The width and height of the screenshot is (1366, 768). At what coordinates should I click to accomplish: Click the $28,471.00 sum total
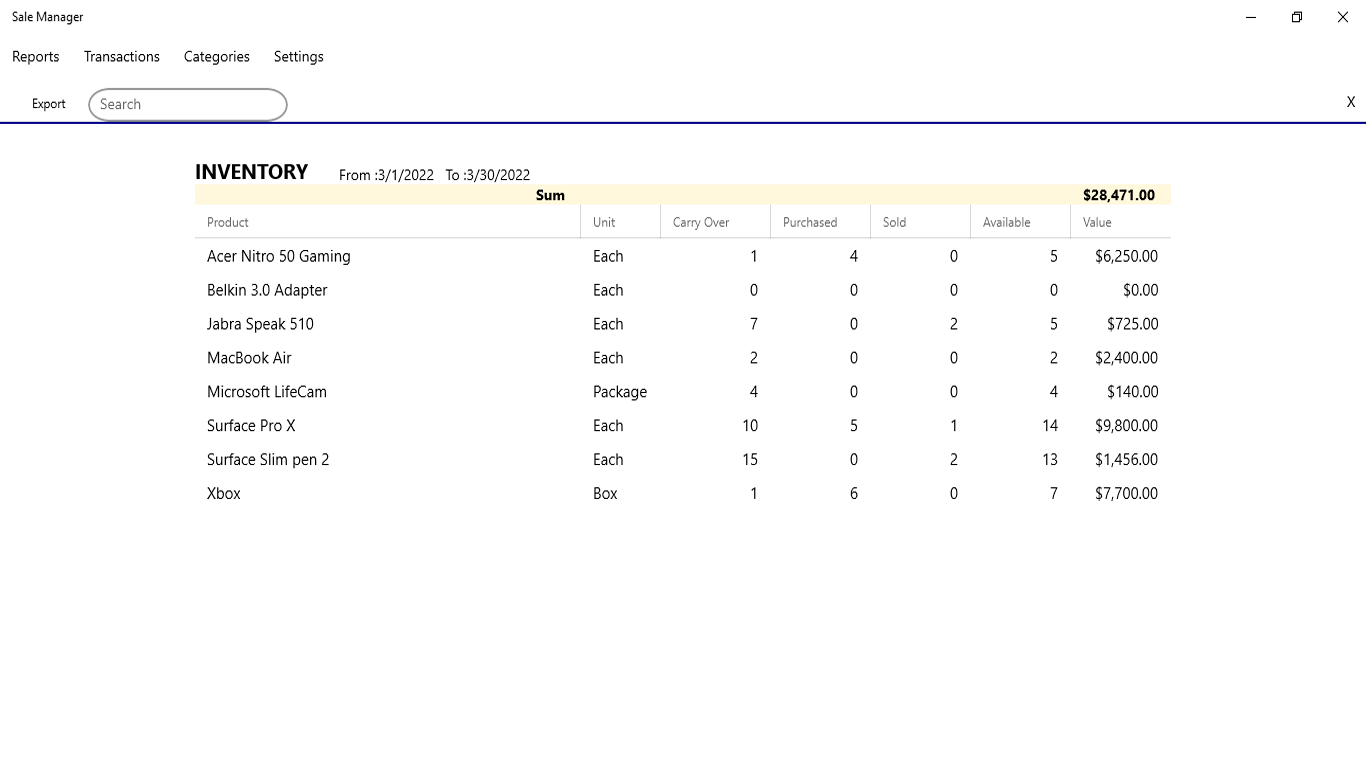click(x=1119, y=195)
